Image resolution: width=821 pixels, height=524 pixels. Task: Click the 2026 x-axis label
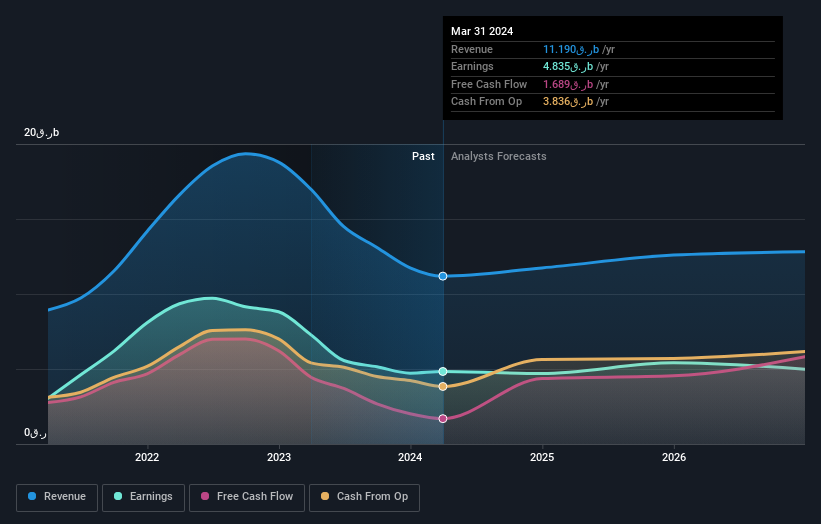point(674,457)
